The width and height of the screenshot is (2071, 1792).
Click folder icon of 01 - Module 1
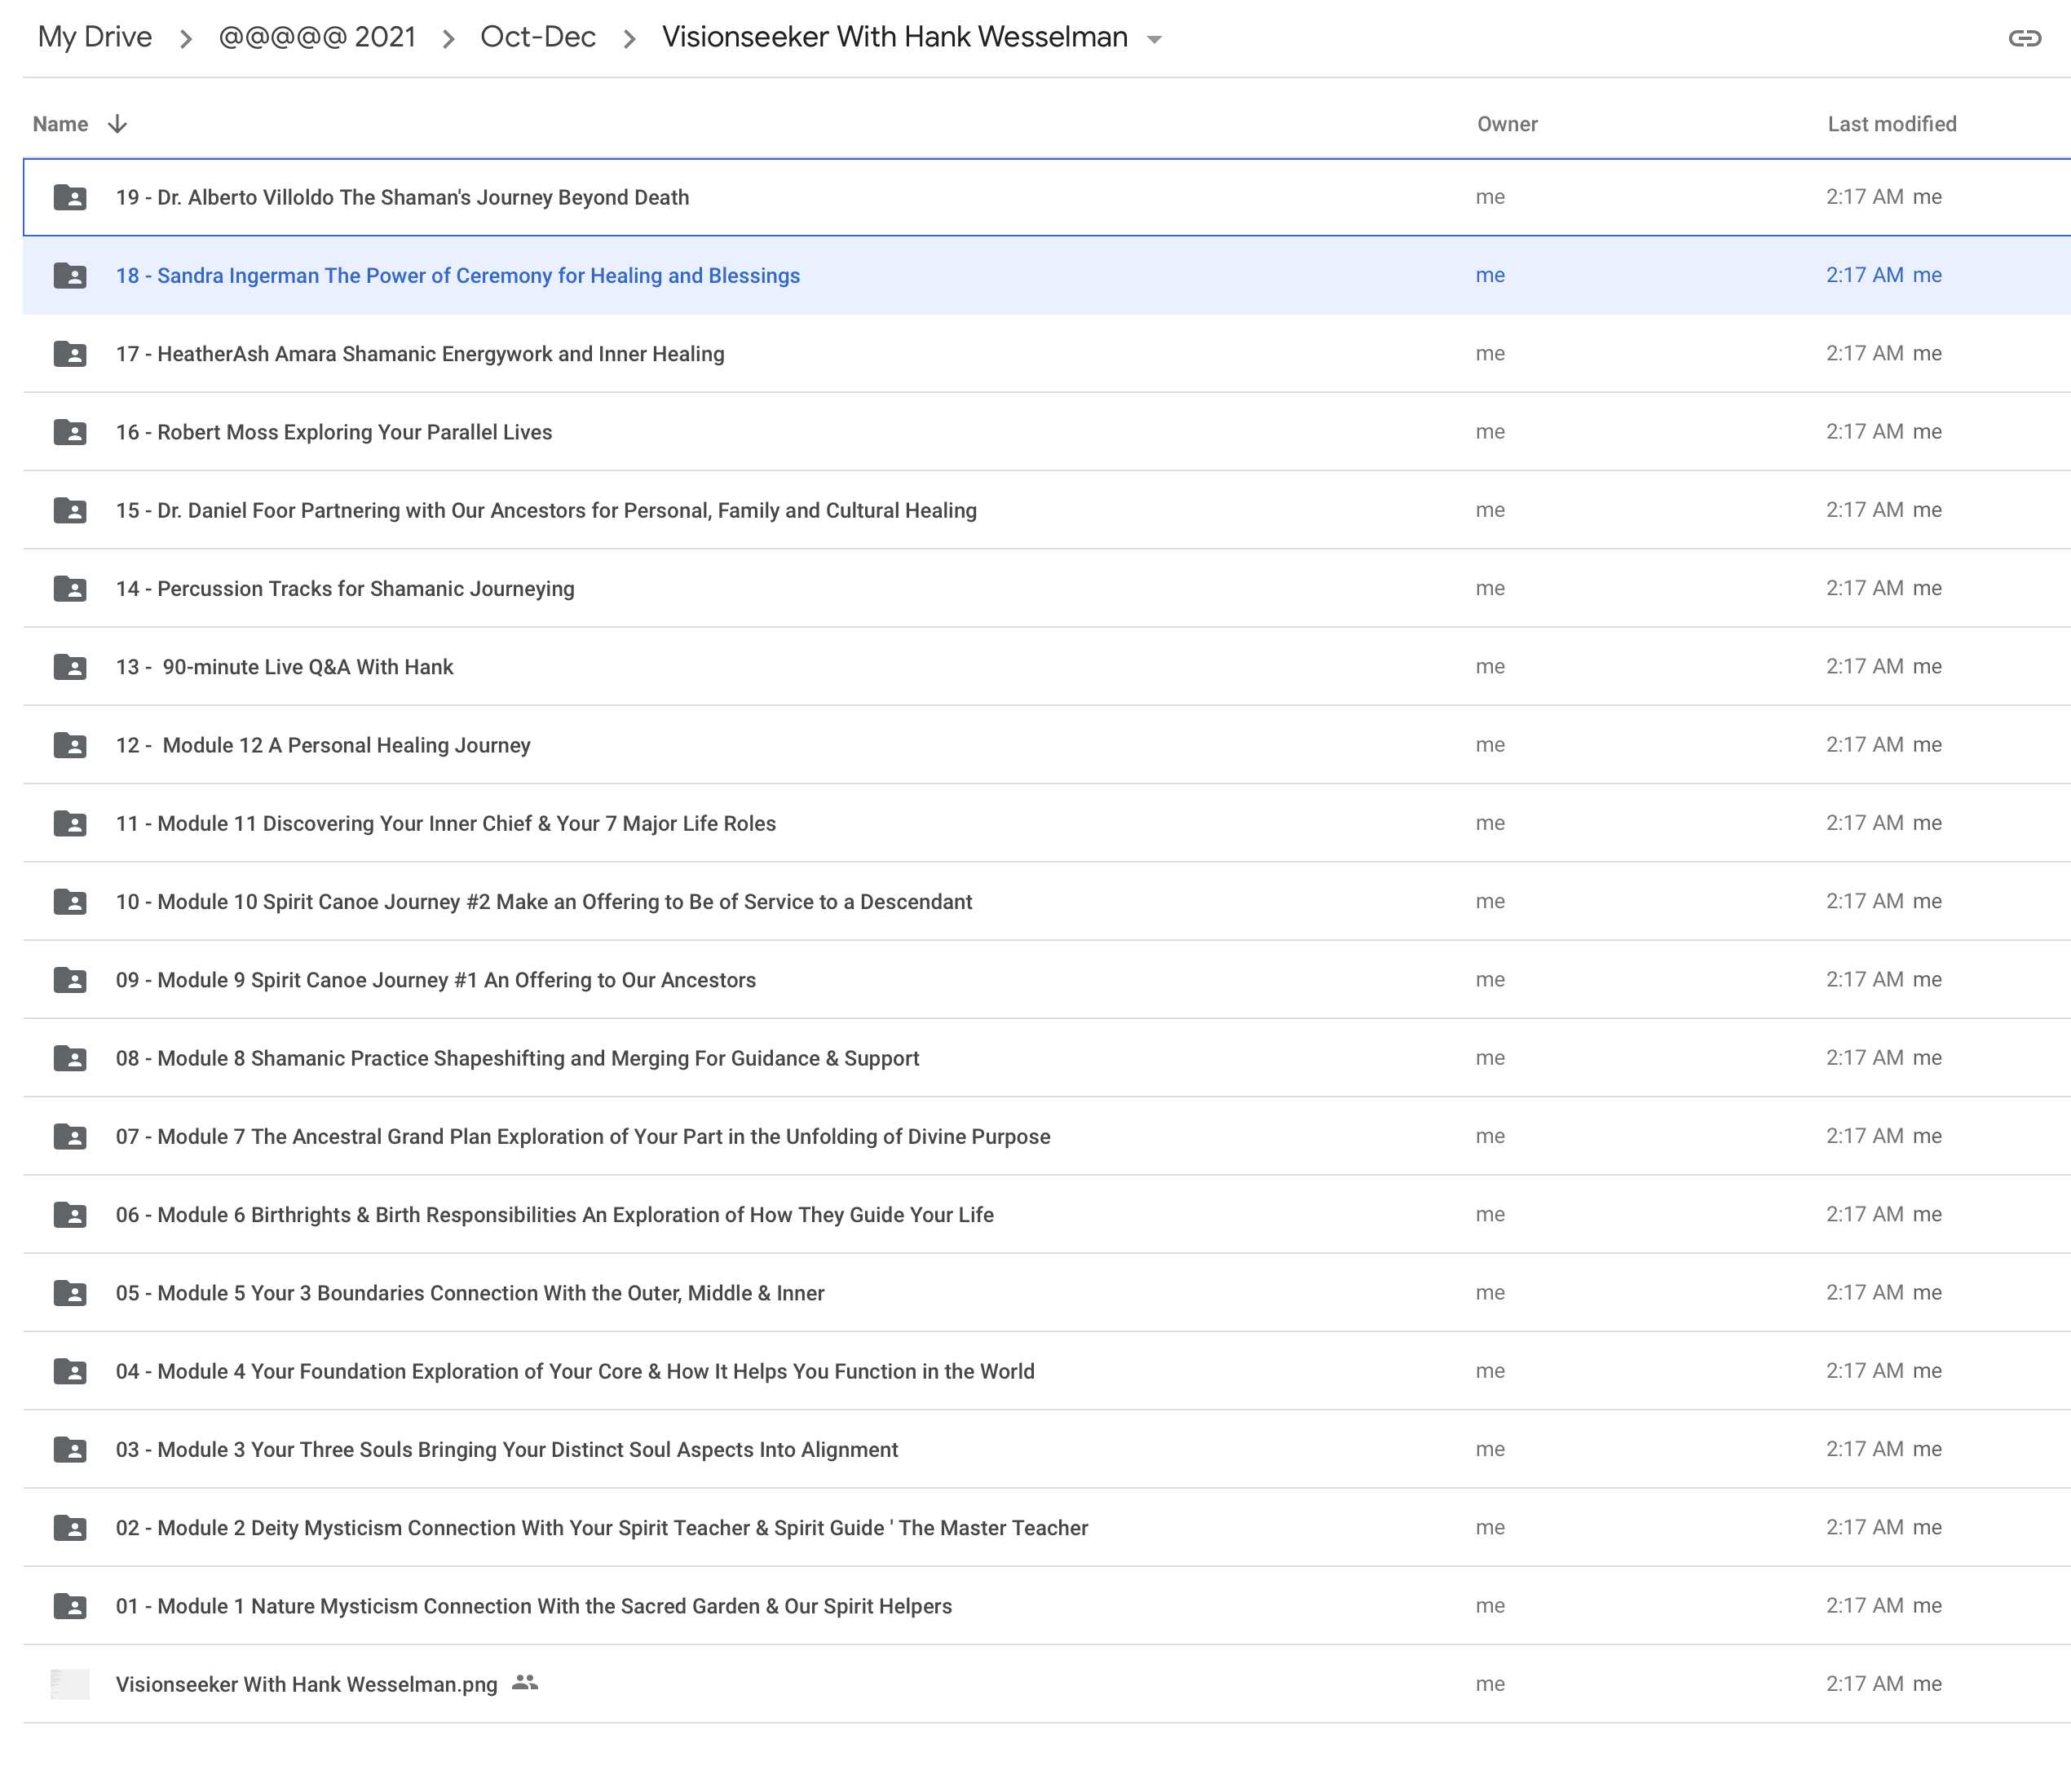[x=70, y=1606]
